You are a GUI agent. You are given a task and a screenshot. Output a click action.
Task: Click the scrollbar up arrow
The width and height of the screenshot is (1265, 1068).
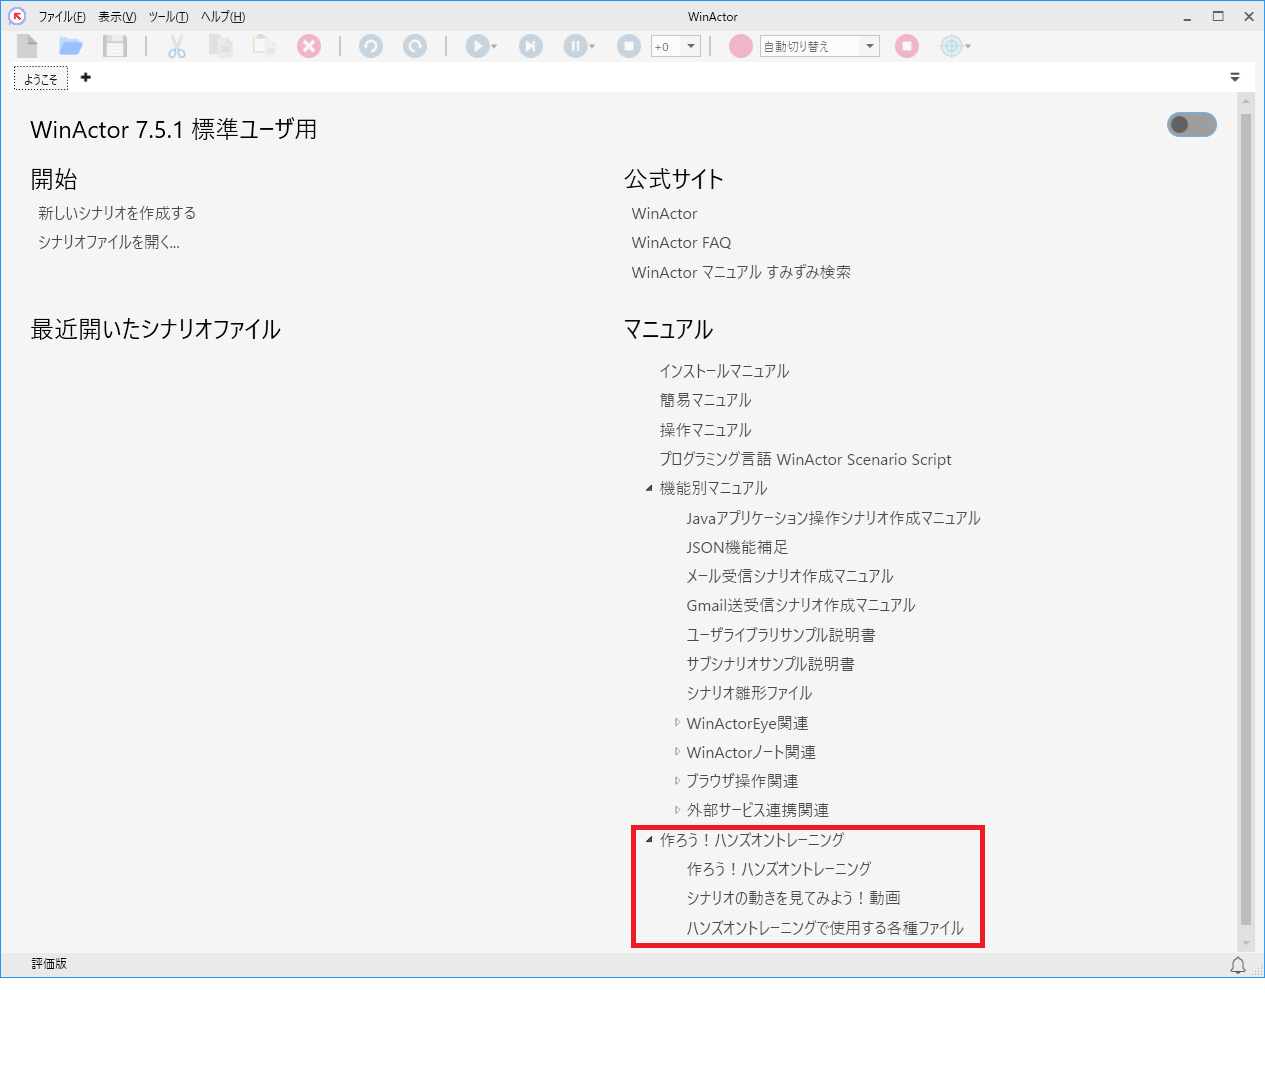tap(1246, 102)
